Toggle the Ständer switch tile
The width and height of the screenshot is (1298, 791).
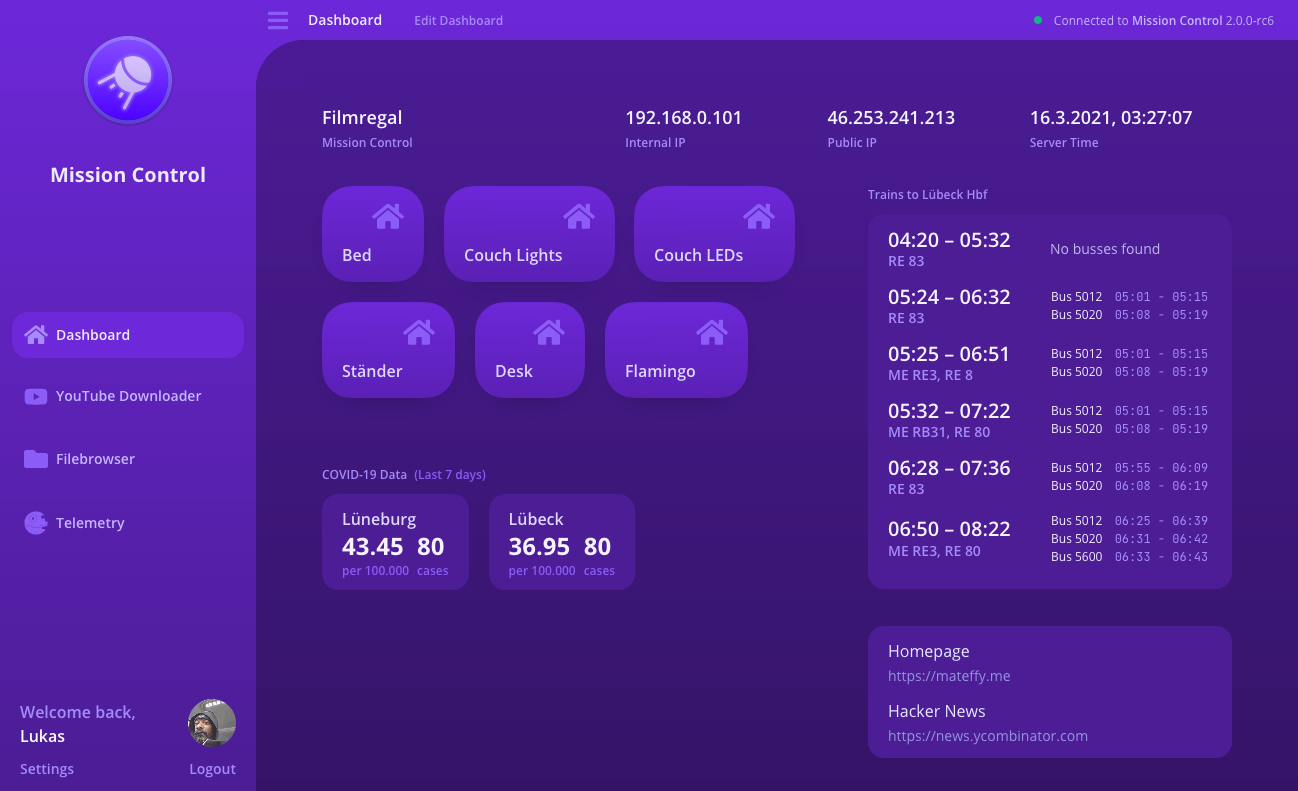(x=388, y=350)
